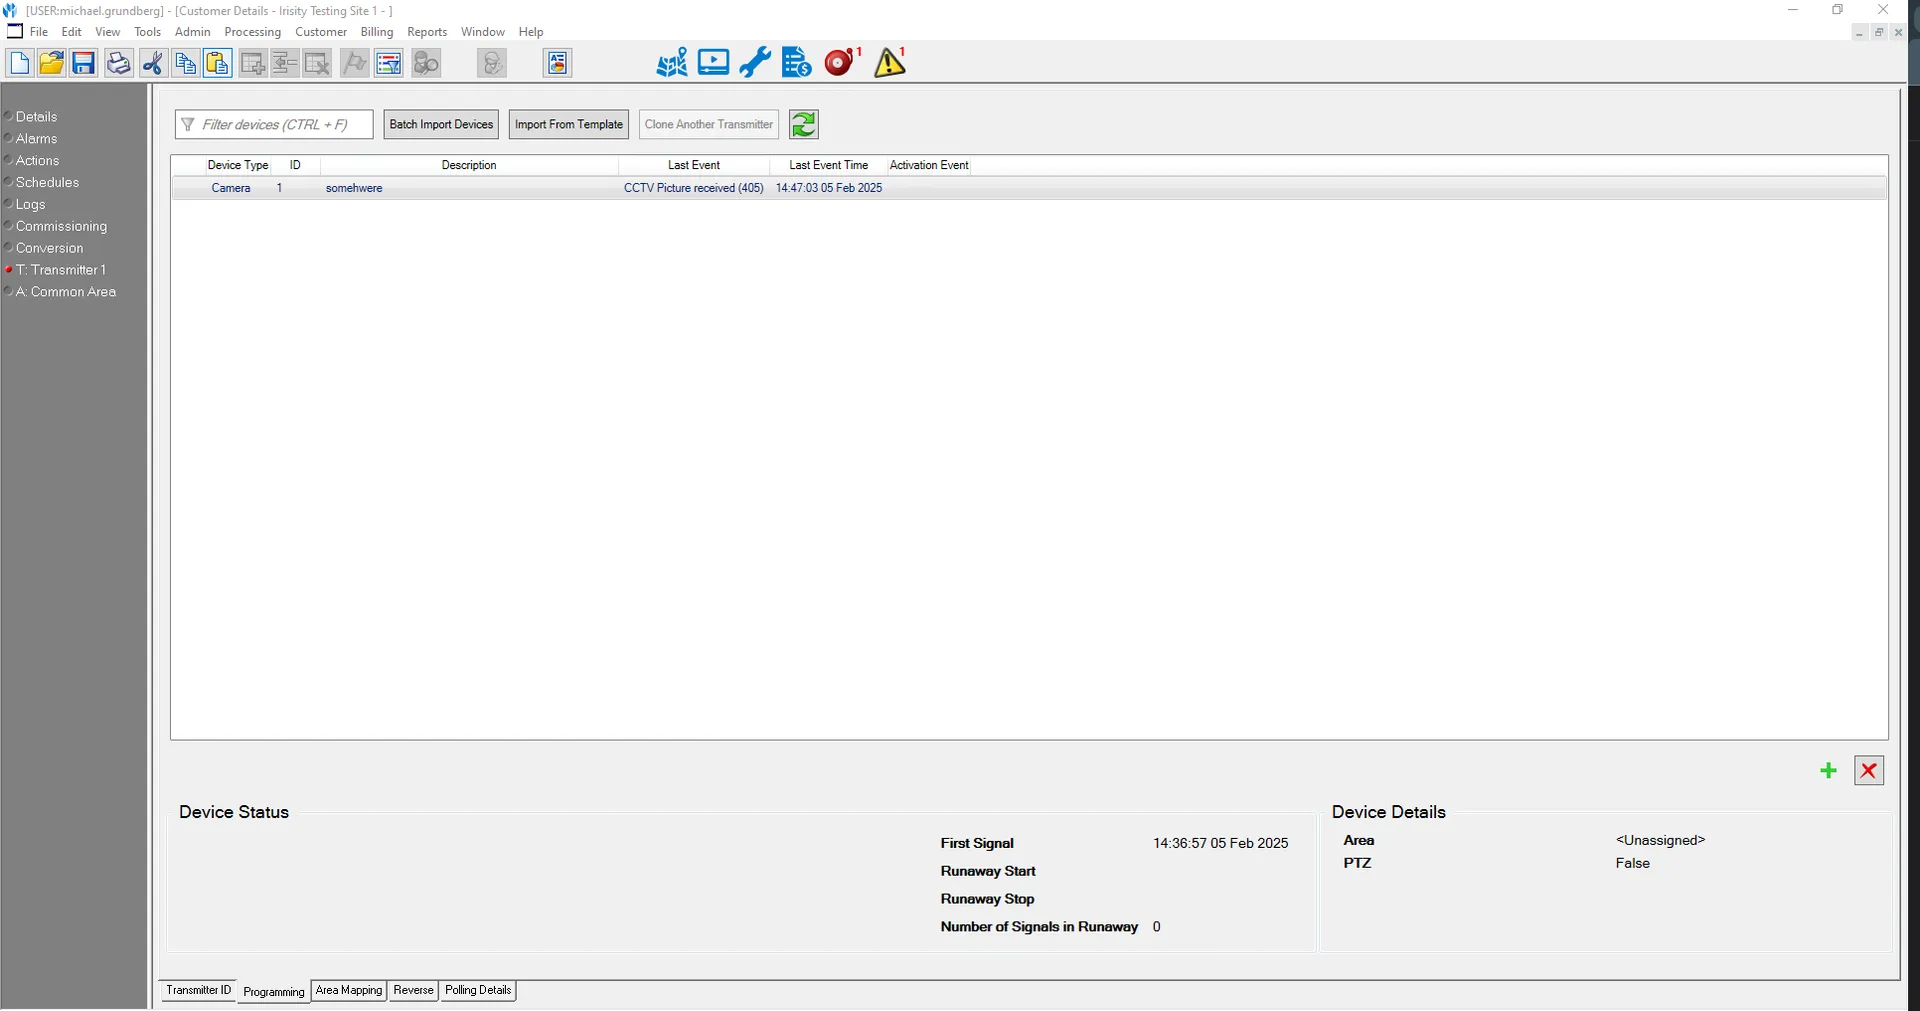Click the Paste clipboard icon

pyautogui.click(x=217, y=64)
